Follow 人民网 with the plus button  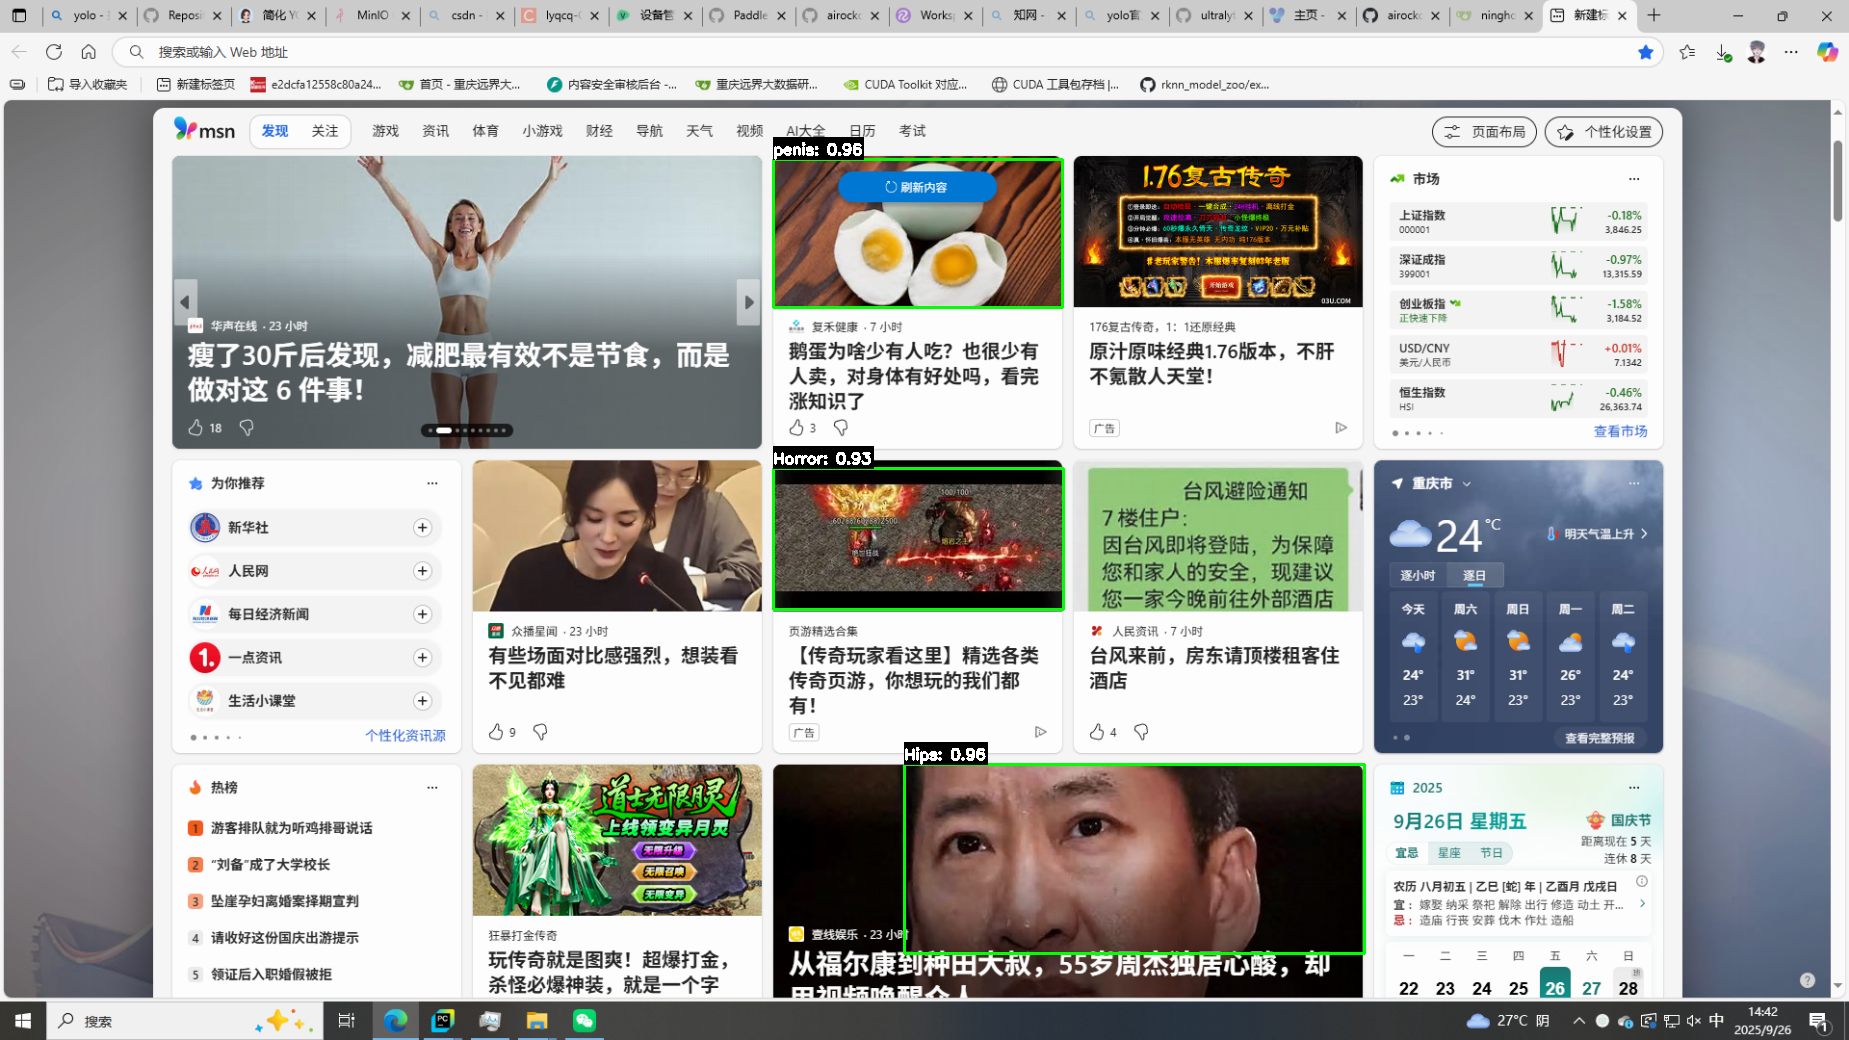point(422,571)
